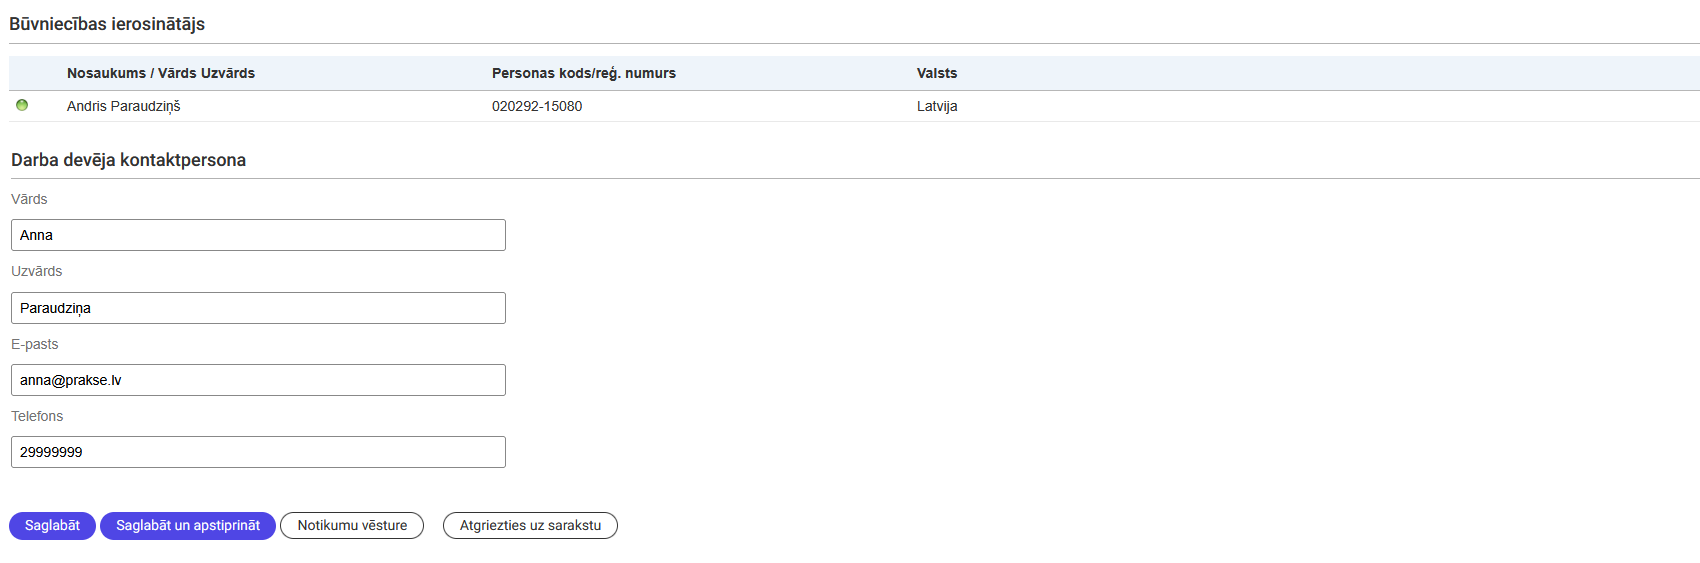
Task: Click the Nosaukums / Vārds Uzvārds column header
Action: (x=161, y=73)
